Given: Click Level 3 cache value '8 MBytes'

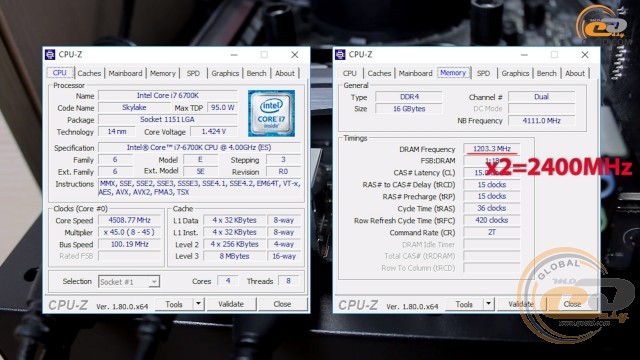Looking at the screenshot, I should point(235,256).
